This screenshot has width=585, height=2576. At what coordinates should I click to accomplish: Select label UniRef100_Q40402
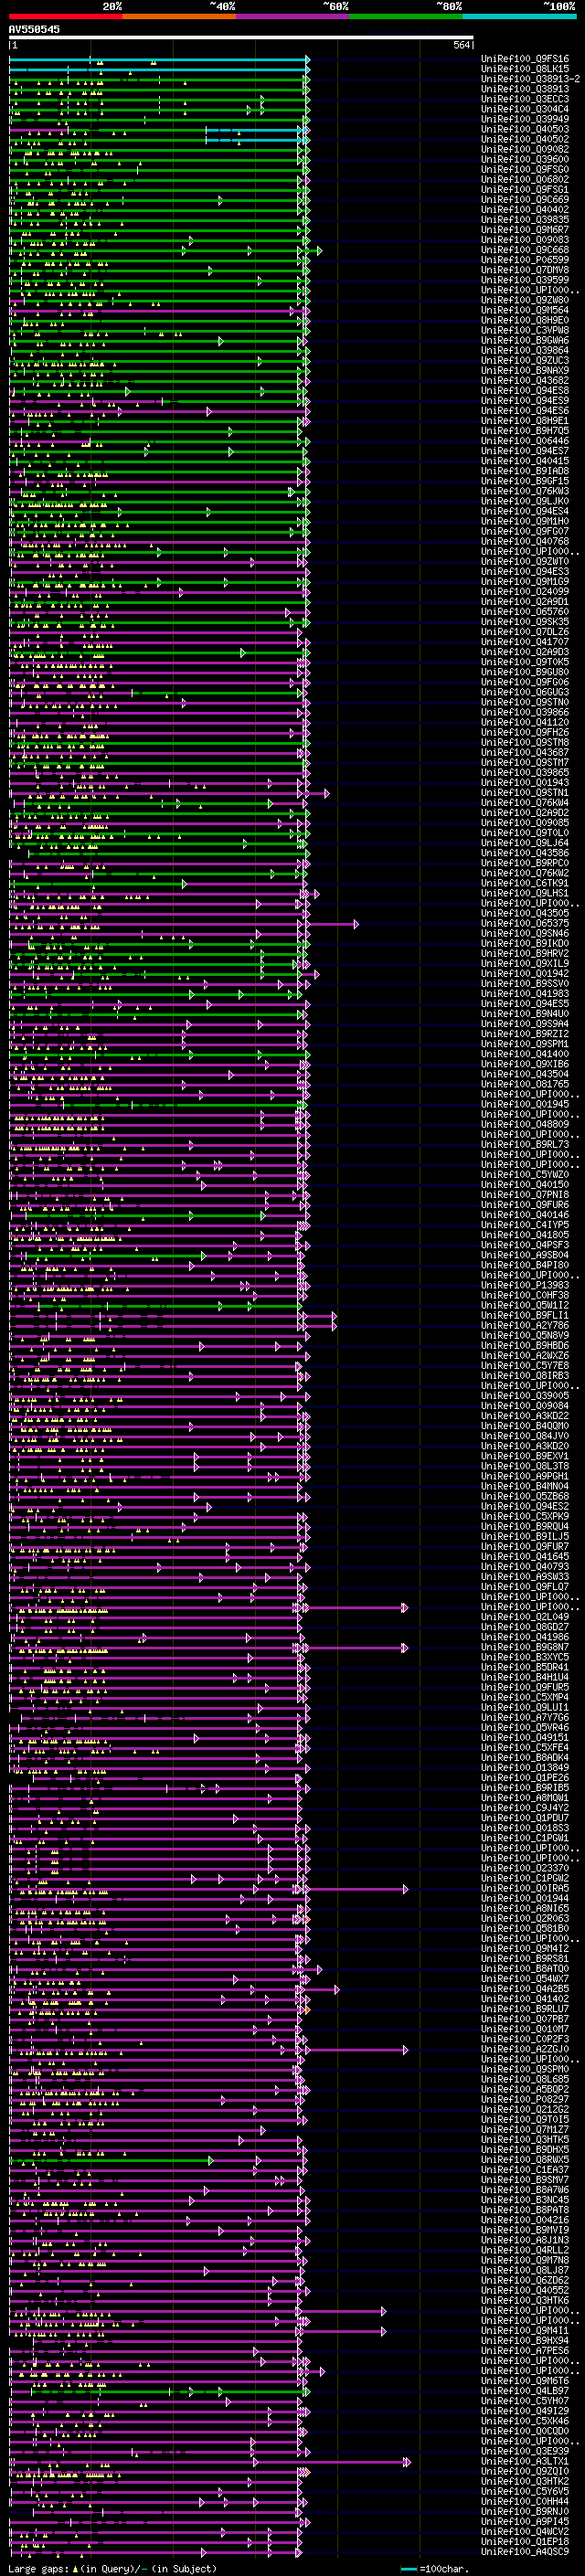point(524,210)
